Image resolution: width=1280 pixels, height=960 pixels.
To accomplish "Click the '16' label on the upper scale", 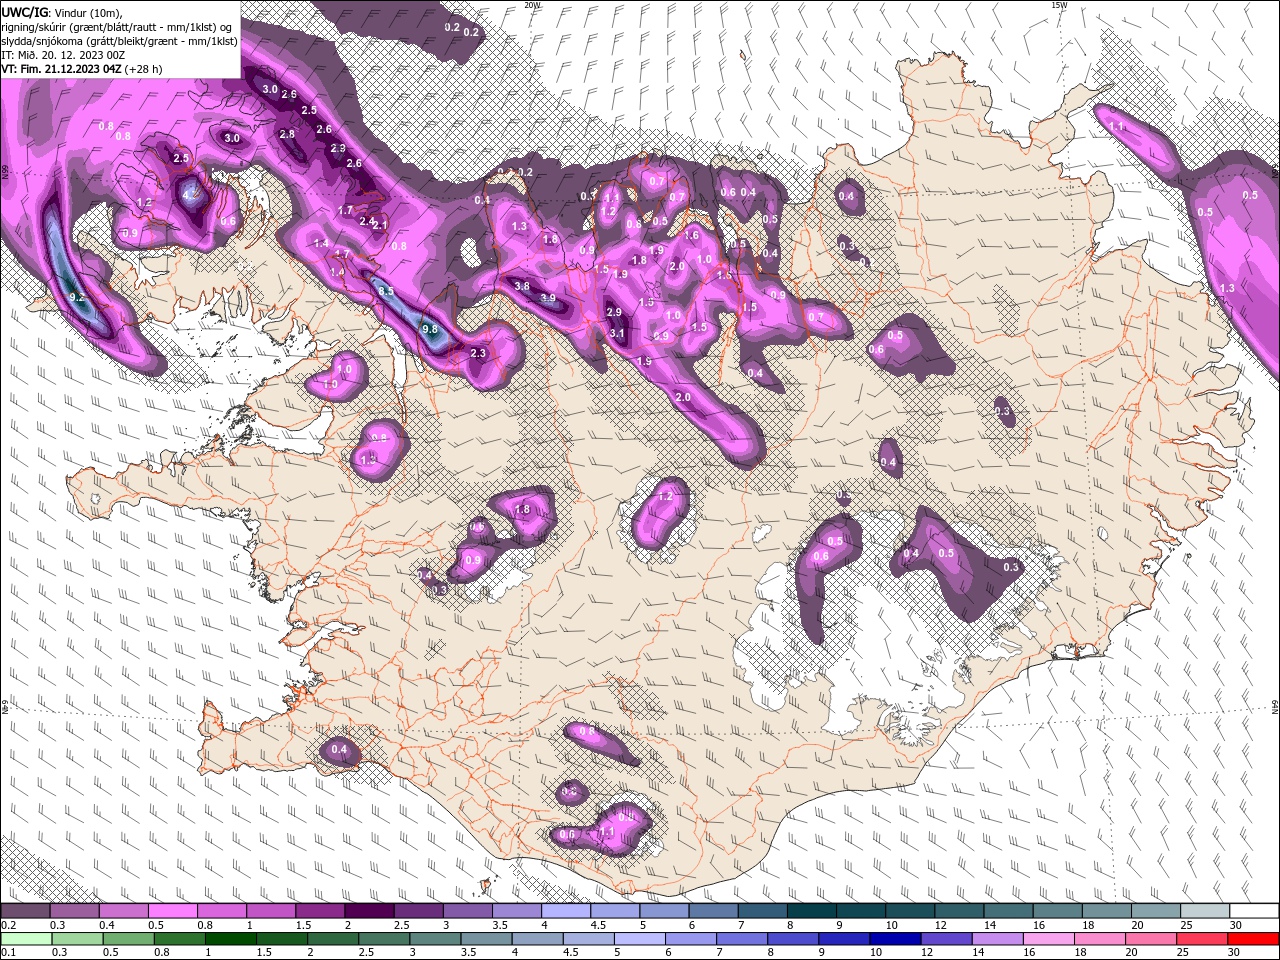I will pos(1039,925).
